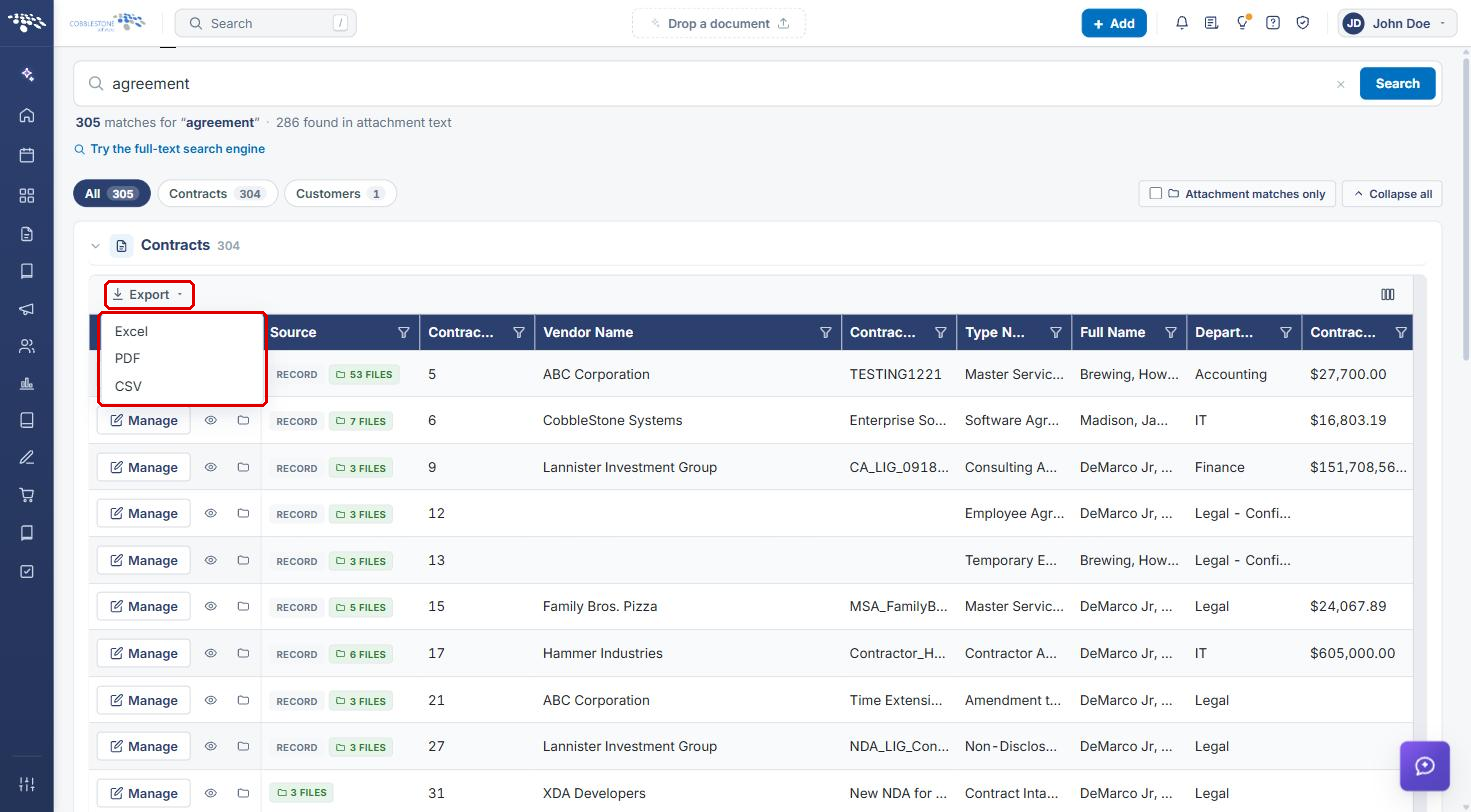Open the notifications bell icon

click(x=1182, y=23)
